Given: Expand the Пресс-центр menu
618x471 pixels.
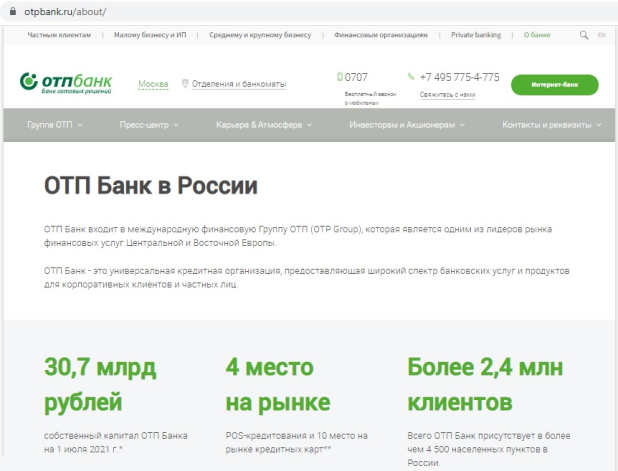Looking at the screenshot, I should coord(149,125).
